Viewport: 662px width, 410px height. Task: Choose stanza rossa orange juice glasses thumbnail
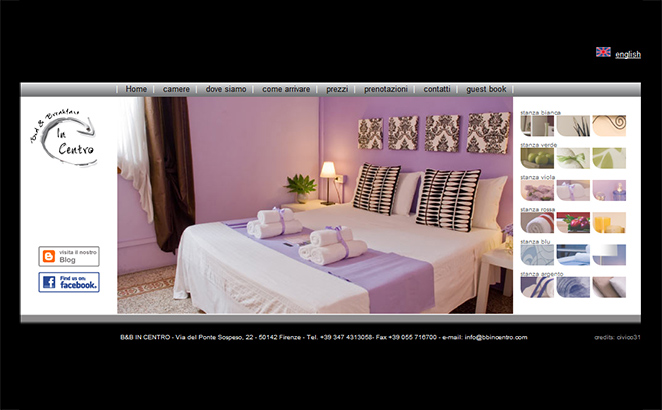point(609,222)
